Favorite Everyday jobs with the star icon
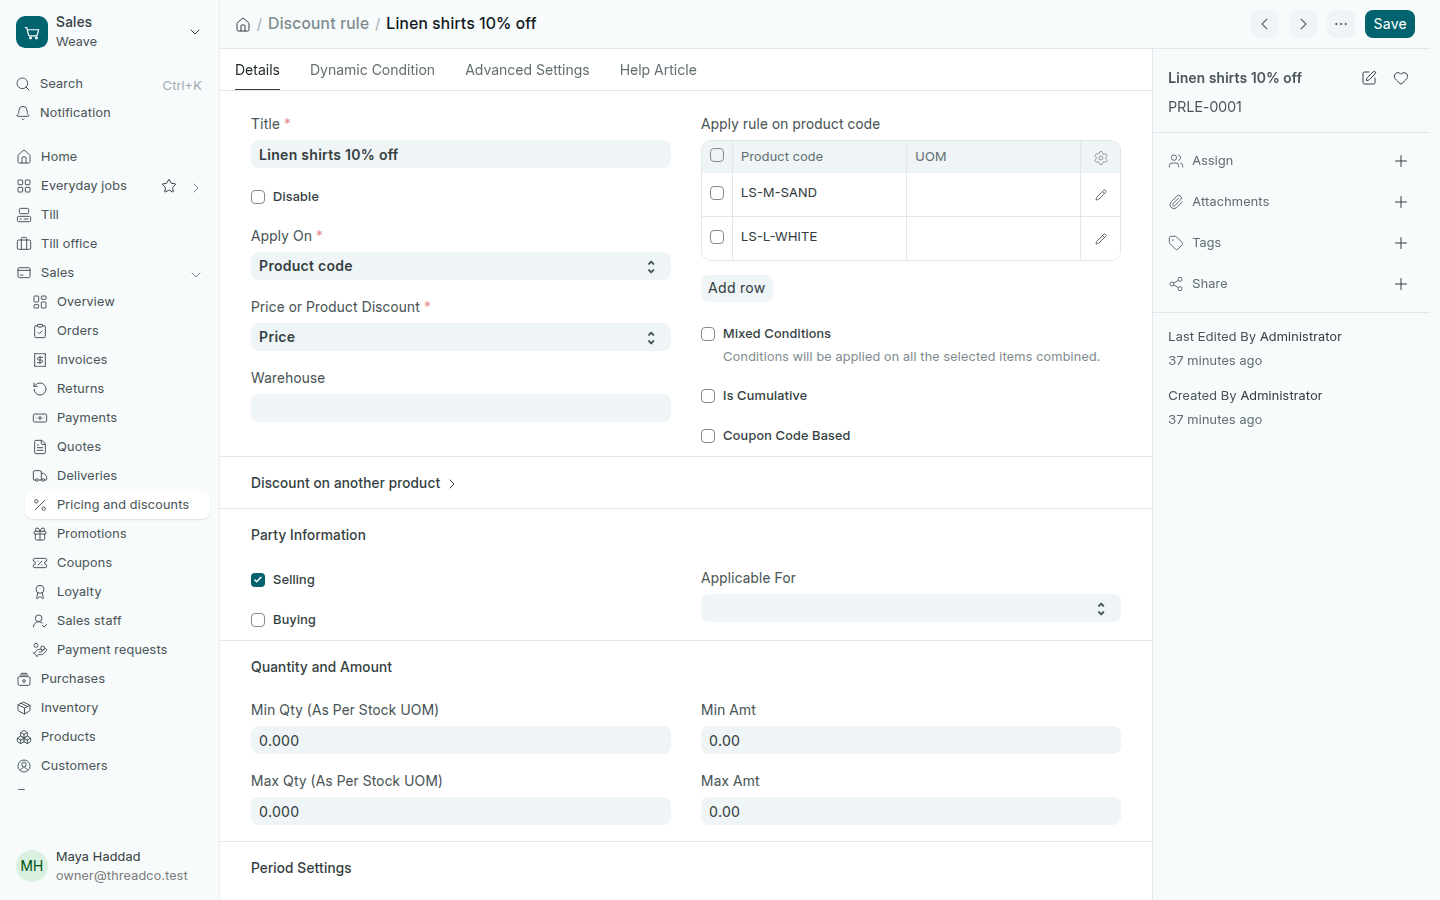 tap(169, 186)
